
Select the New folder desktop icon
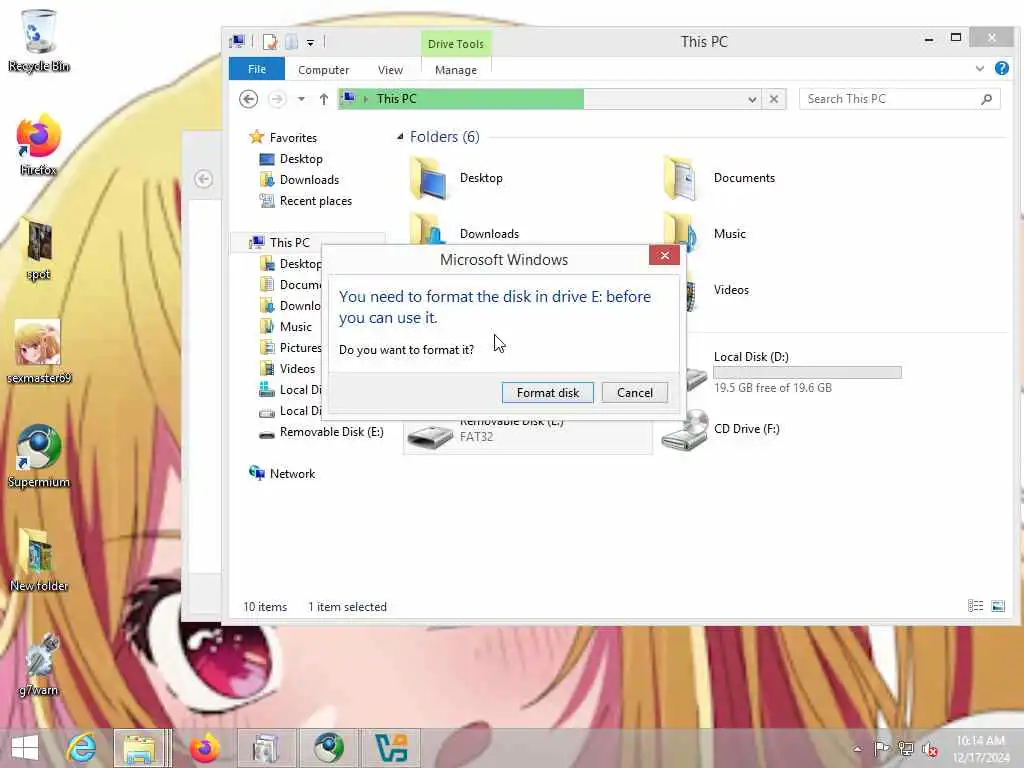(39, 561)
